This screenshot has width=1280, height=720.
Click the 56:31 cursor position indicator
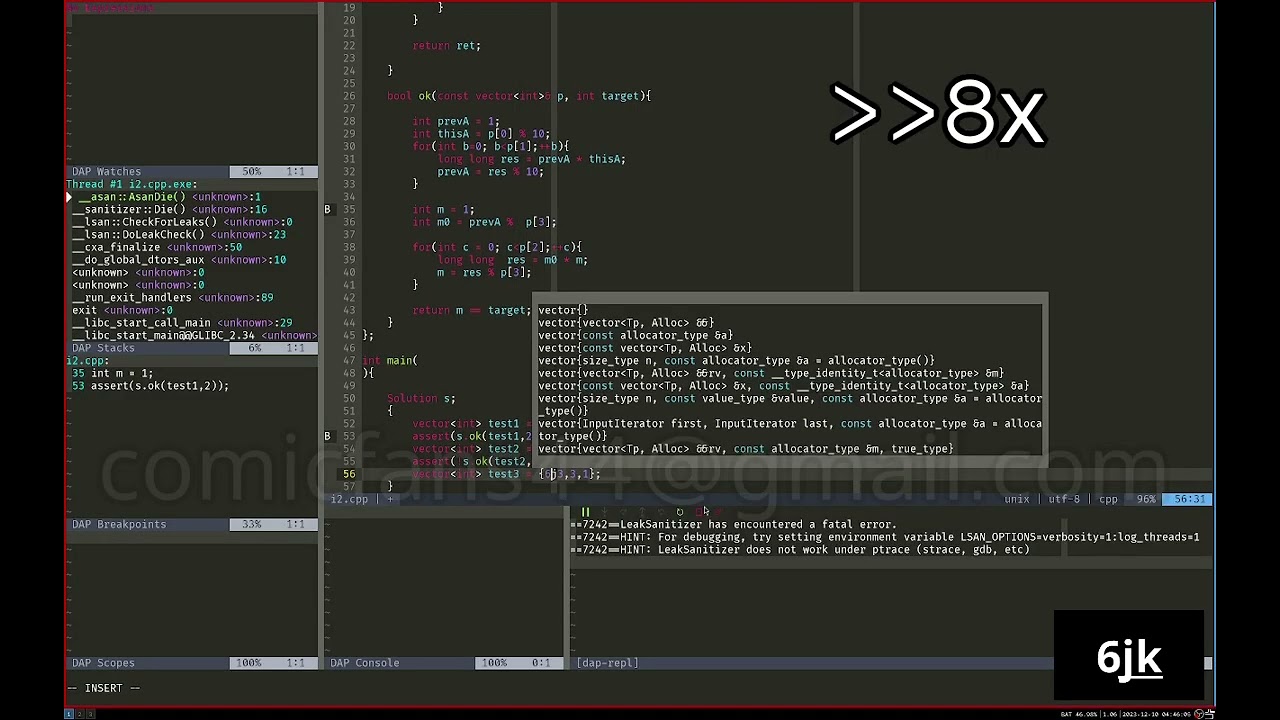[1188, 499]
